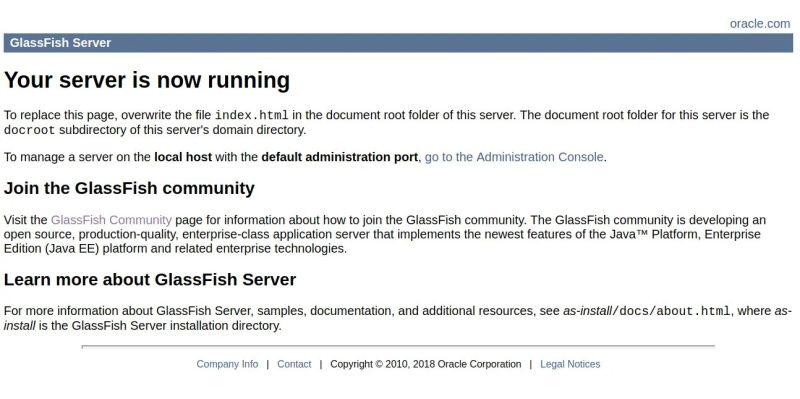Click the bold 'local host' text

pyautogui.click(x=183, y=157)
